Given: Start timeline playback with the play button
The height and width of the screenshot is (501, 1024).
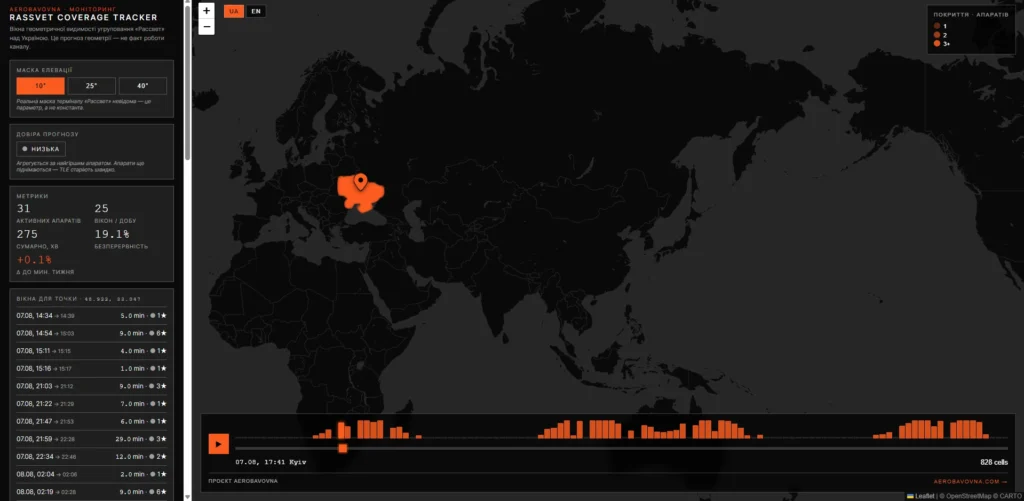Looking at the screenshot, I should click(218, 444).
